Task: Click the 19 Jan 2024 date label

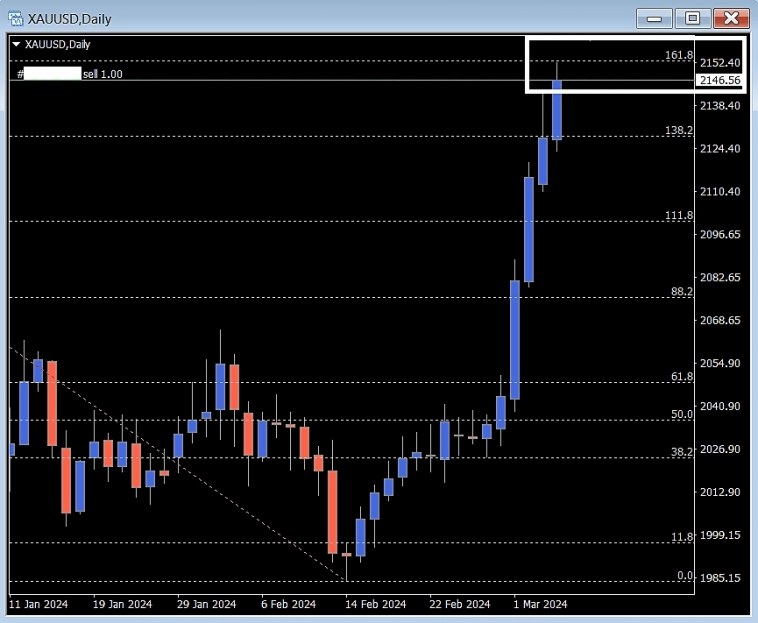Action: (x=122, y=604)
